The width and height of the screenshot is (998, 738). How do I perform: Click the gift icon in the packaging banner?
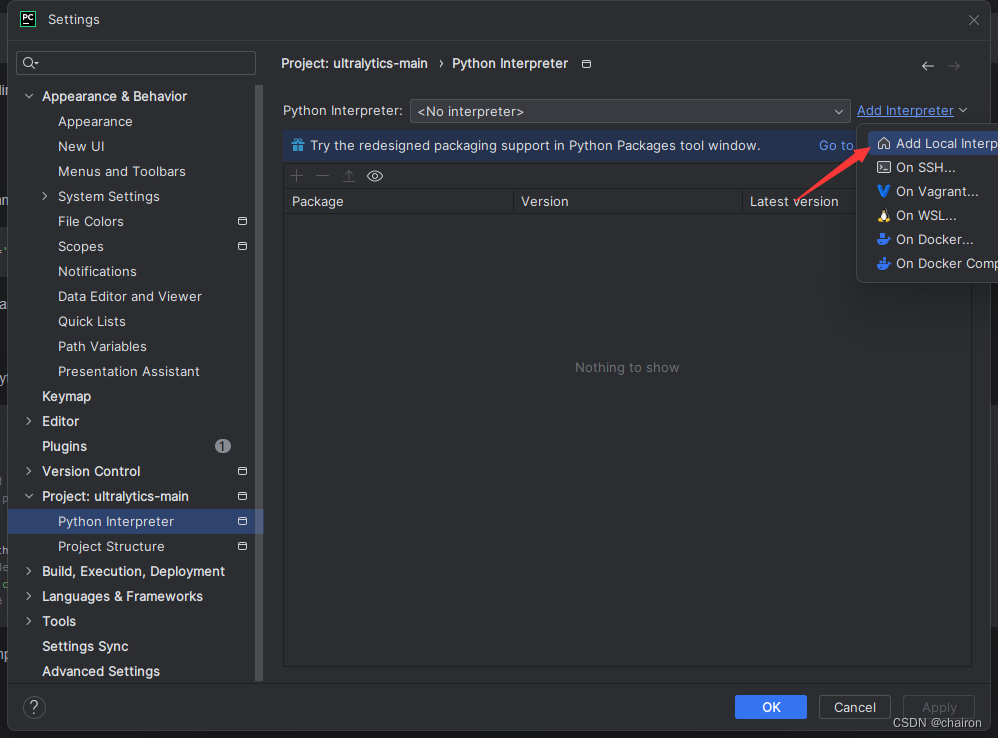tap(298, 145)
